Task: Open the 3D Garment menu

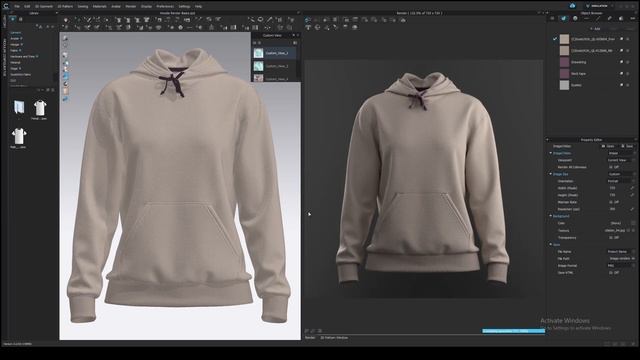Action: [44, 6]
